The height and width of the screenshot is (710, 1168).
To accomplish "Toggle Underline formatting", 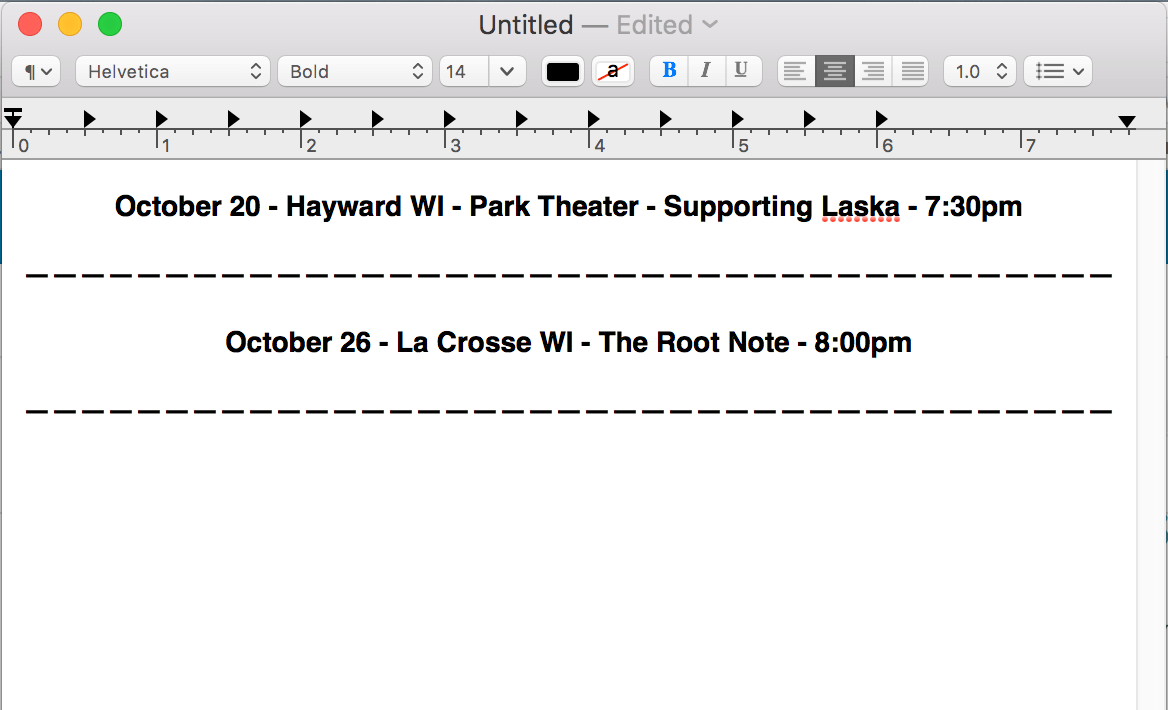I will tap(741, 71).
